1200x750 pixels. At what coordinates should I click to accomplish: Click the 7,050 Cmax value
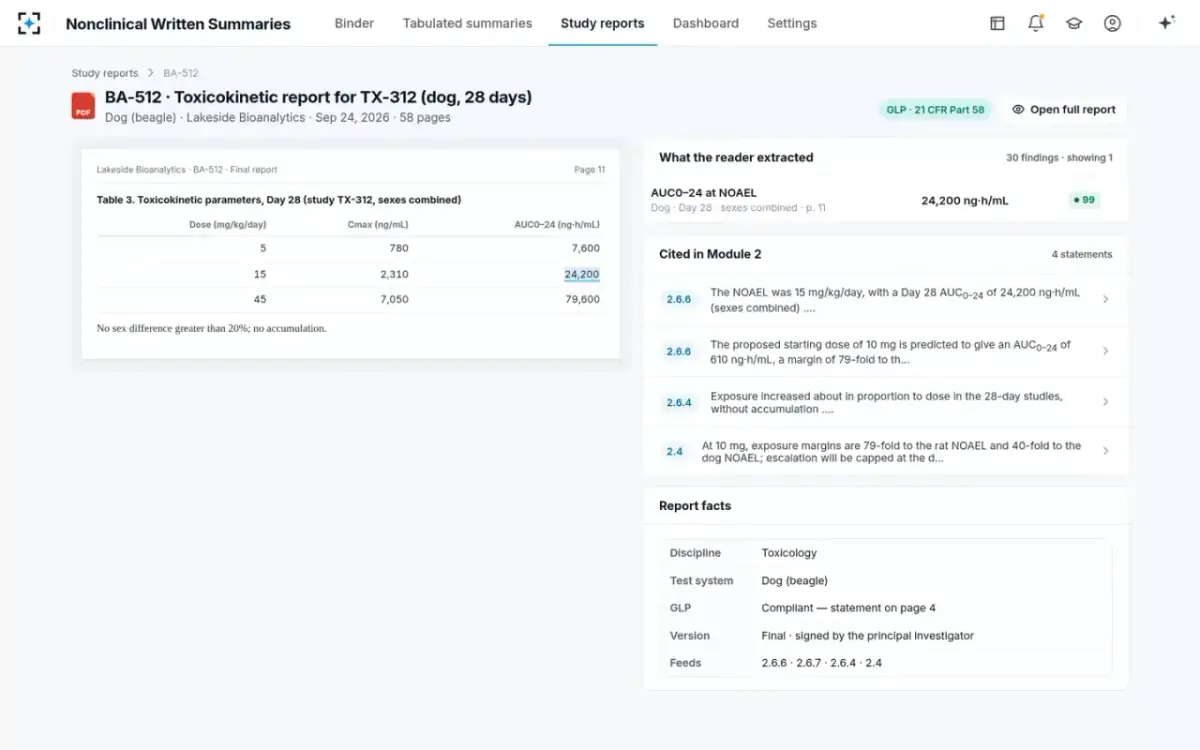(x=392, y=299)
